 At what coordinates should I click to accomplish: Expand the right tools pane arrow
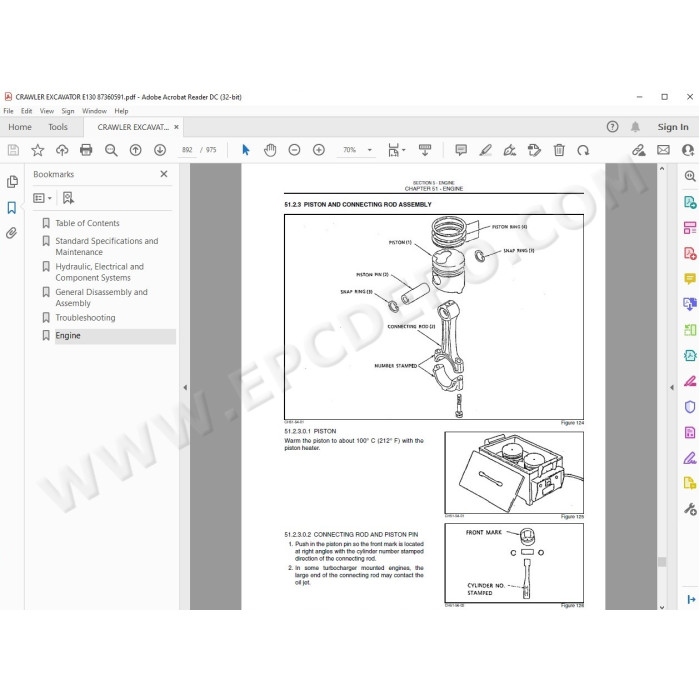point(672,388)
